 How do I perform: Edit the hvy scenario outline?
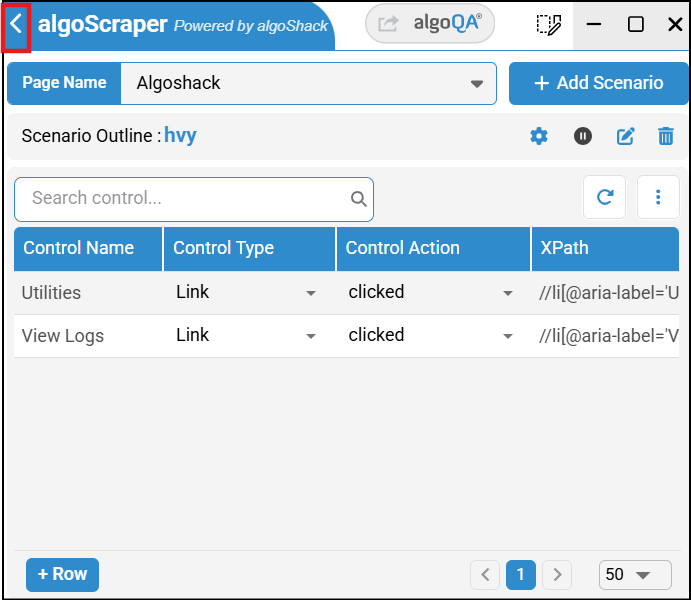coord(626,136)
